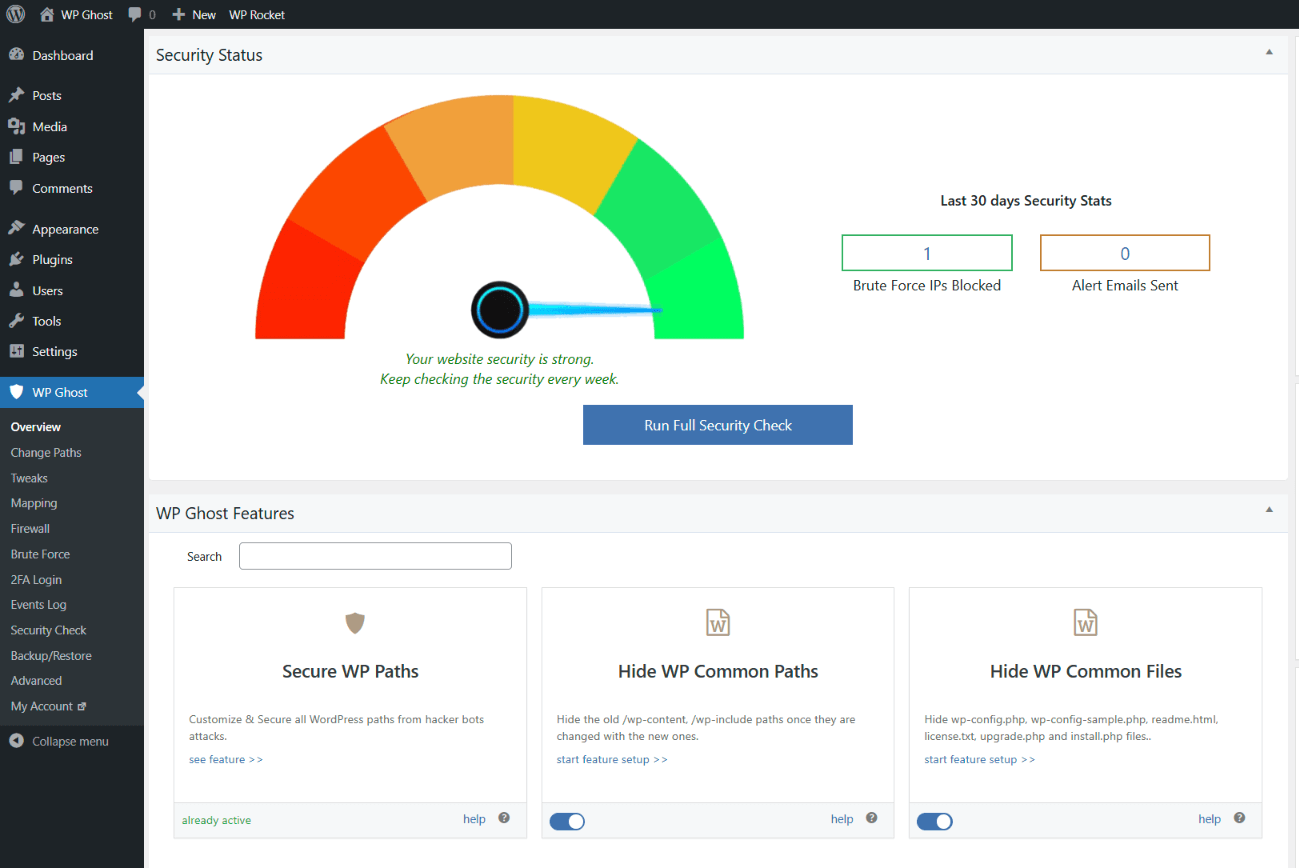Click the document icon on Hide WP Common Paths card
This screenshot has width=1299, height=868.
717,622
